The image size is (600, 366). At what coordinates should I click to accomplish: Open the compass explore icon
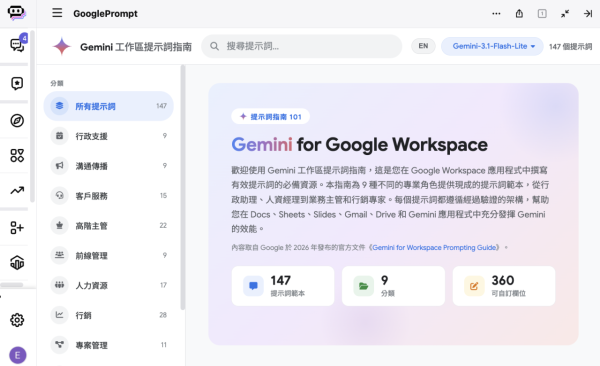pyautogui.click(x=17, y=121)
